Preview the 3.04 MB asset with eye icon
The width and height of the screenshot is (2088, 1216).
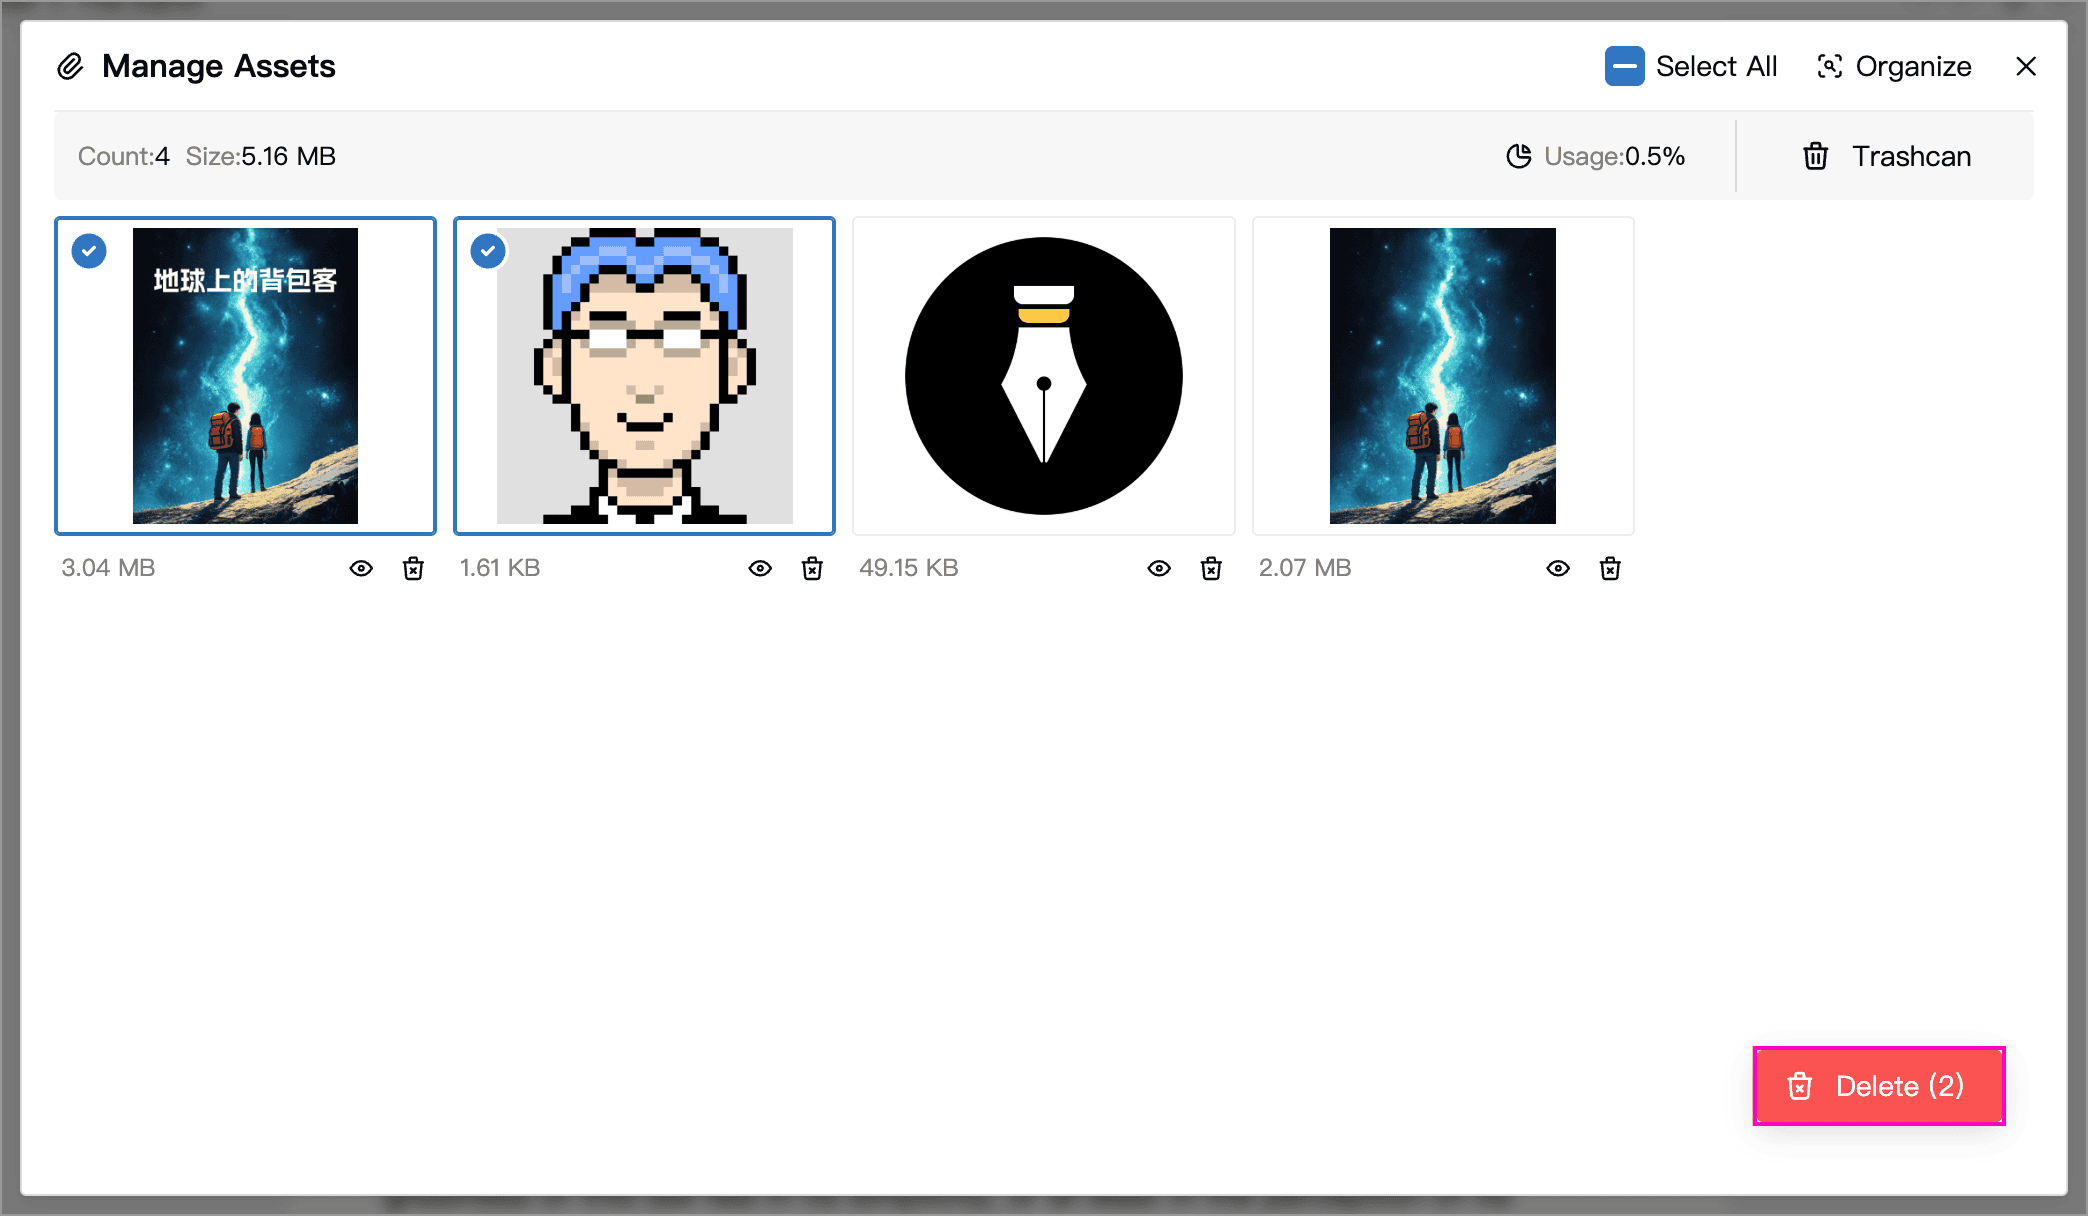[x=361, y=569]
